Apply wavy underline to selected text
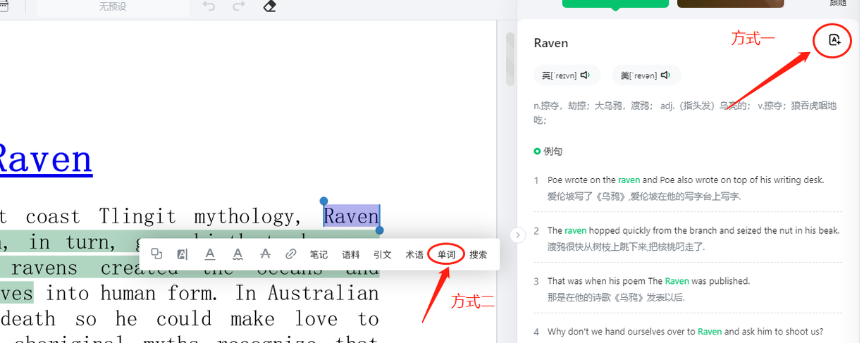The height and width of the screenshot is (361, 863). pos(237,254)
